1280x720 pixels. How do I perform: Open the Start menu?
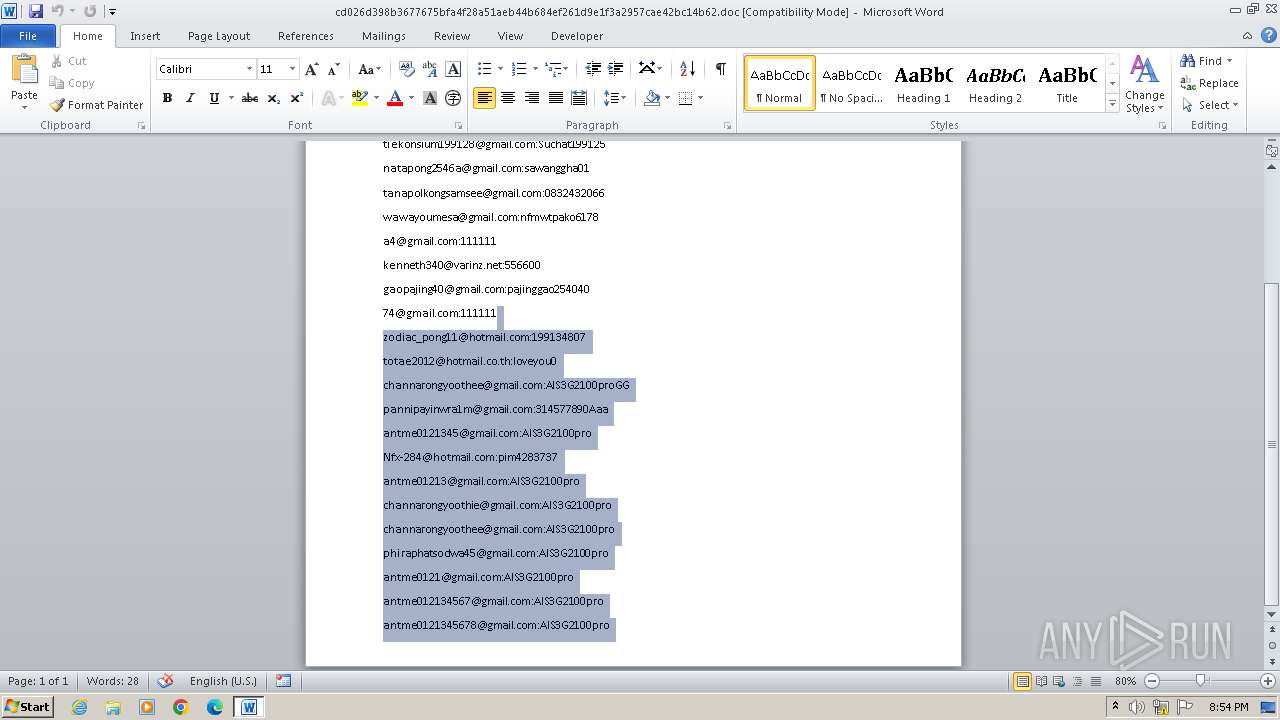pos(27,707)
